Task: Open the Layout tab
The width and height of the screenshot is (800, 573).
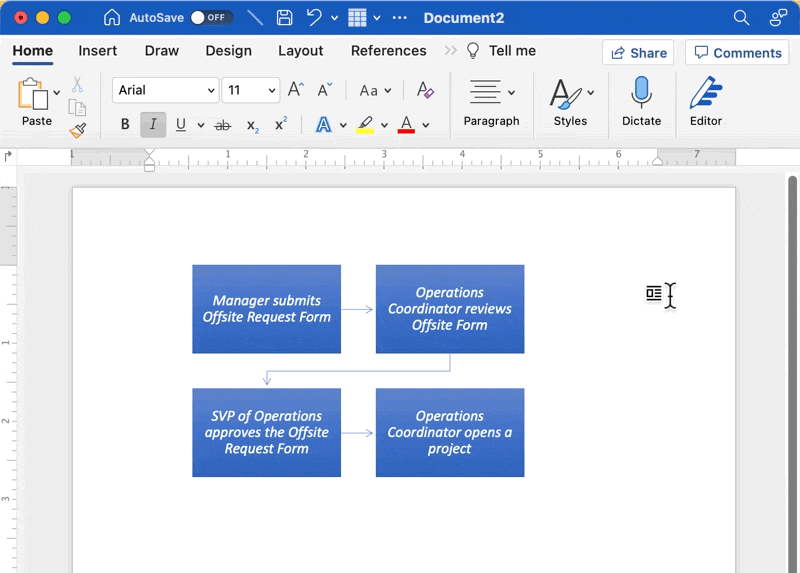Action: tap(300, 51)
